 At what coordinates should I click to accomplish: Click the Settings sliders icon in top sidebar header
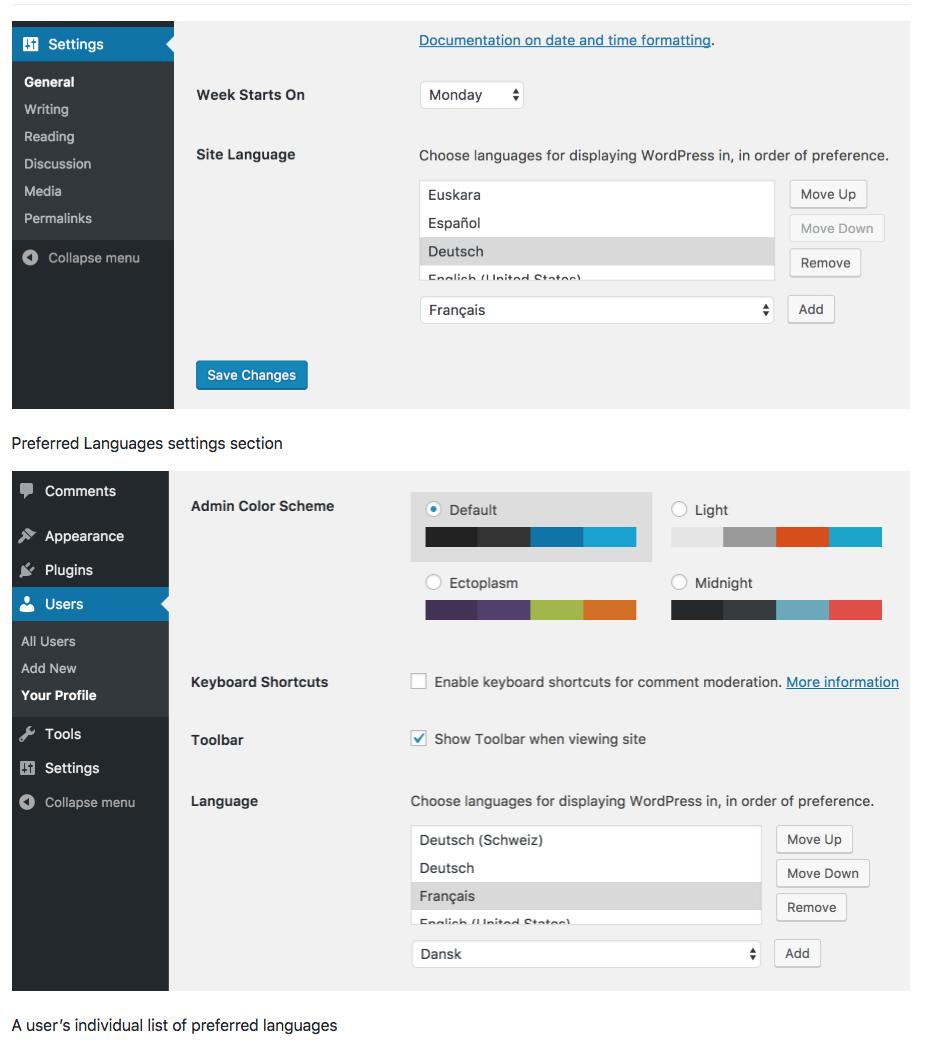coord(31,44)
